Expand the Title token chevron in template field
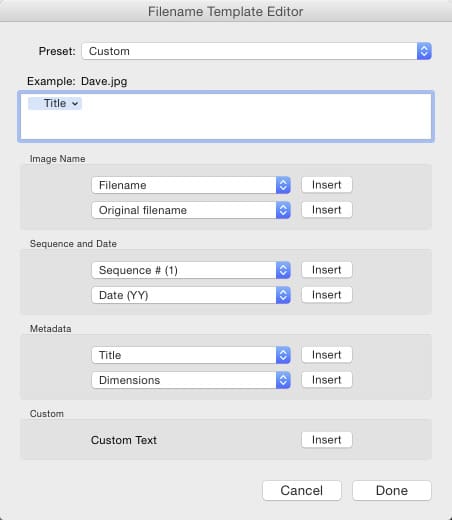This screenshot has height=520, width=452. 75,104
